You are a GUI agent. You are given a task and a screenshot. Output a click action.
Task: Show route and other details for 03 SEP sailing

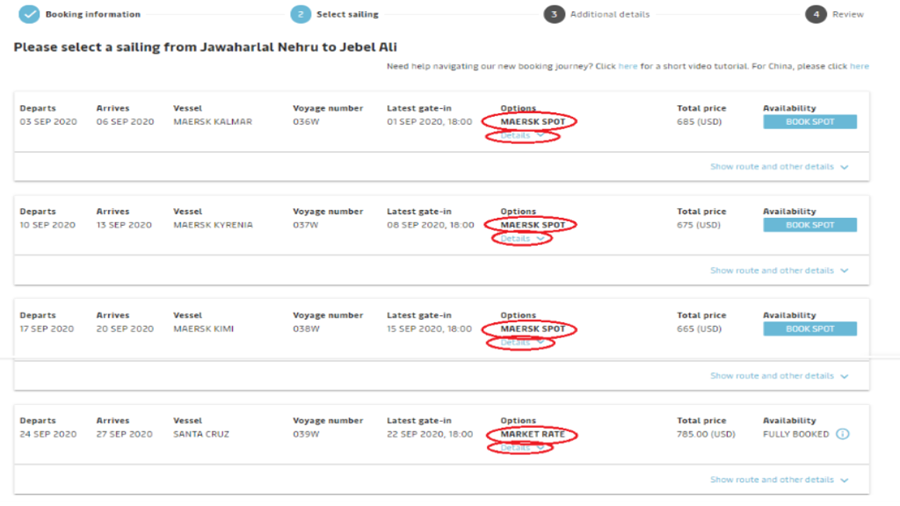(x=779, y=167)
